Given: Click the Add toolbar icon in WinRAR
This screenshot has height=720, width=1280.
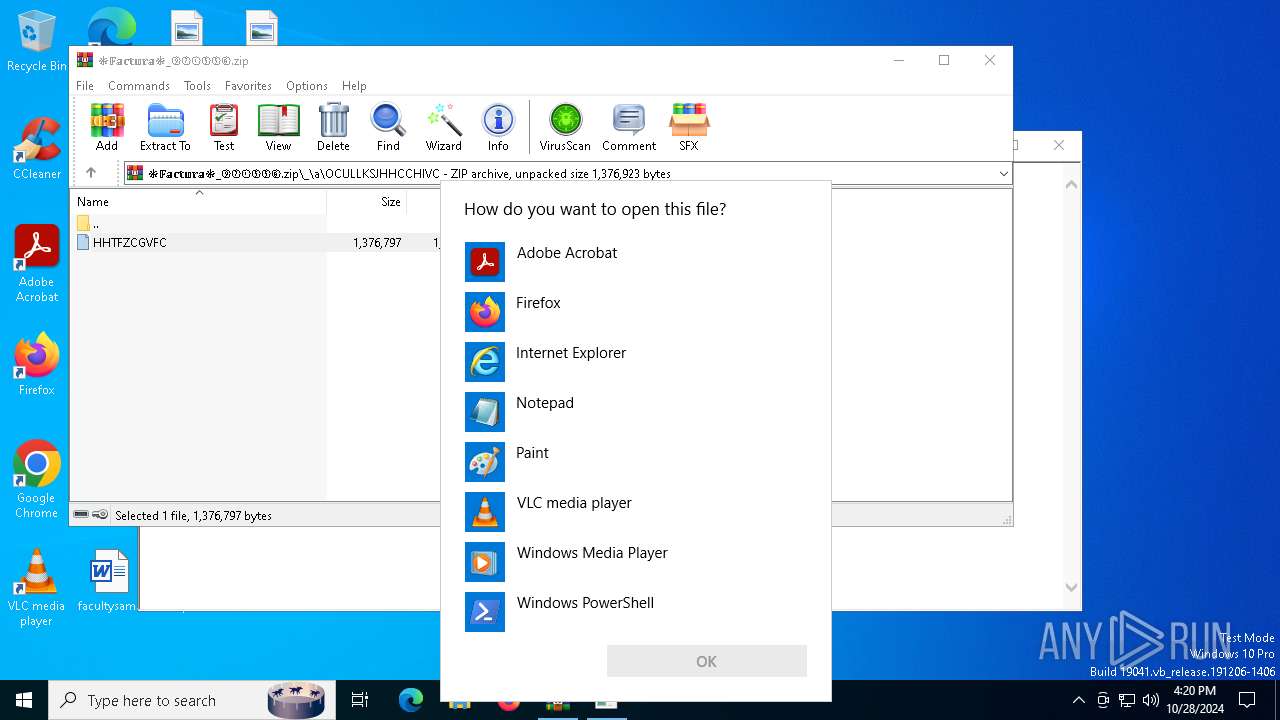Looking at the screenshot, I should (107, 127).
